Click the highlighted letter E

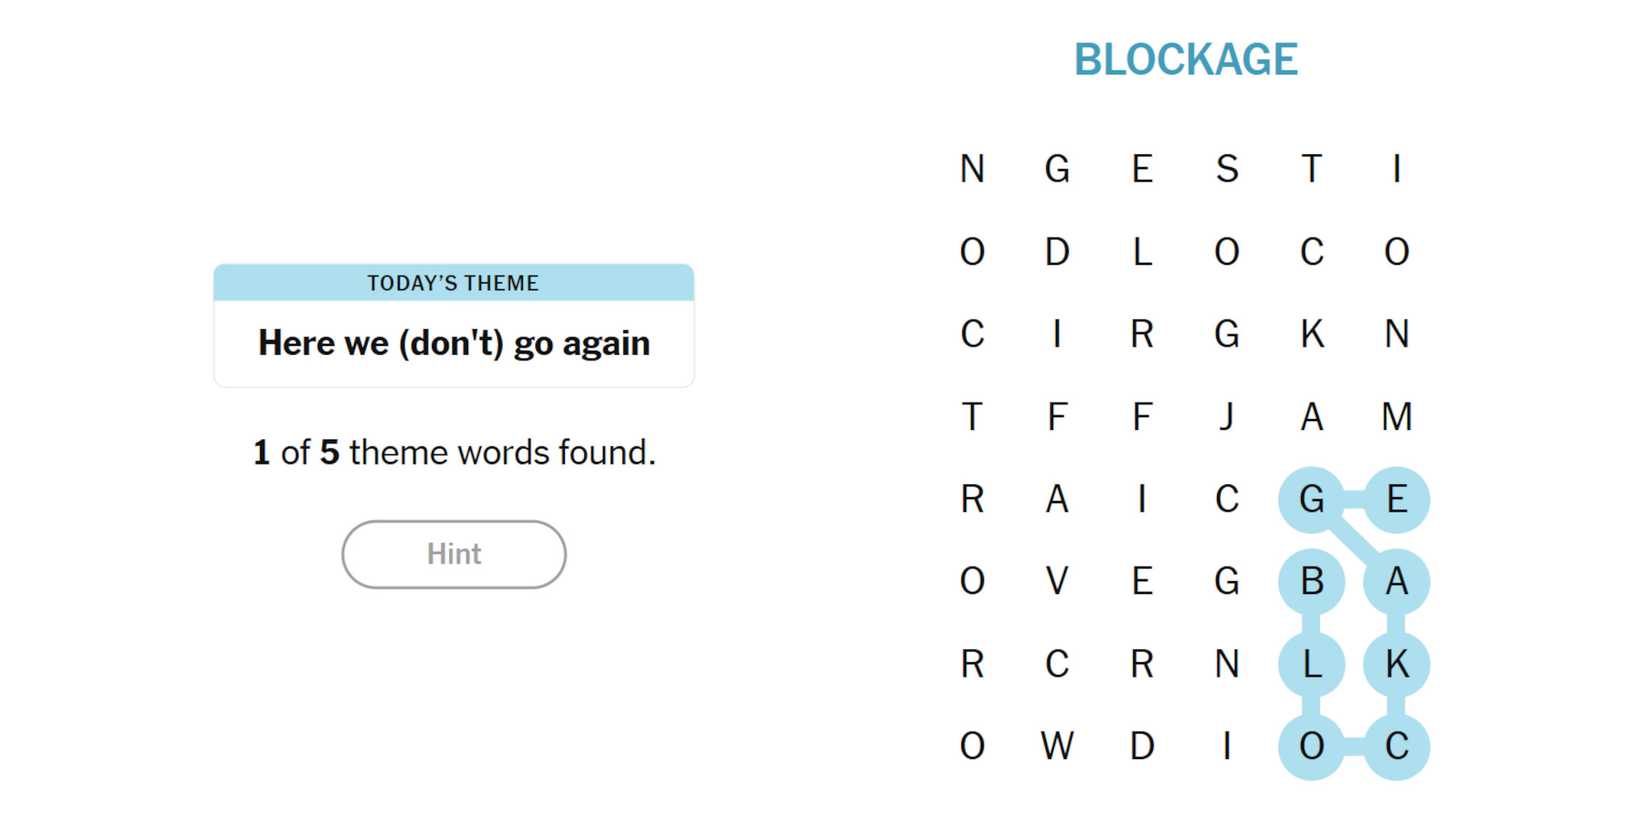[1397, 499]
